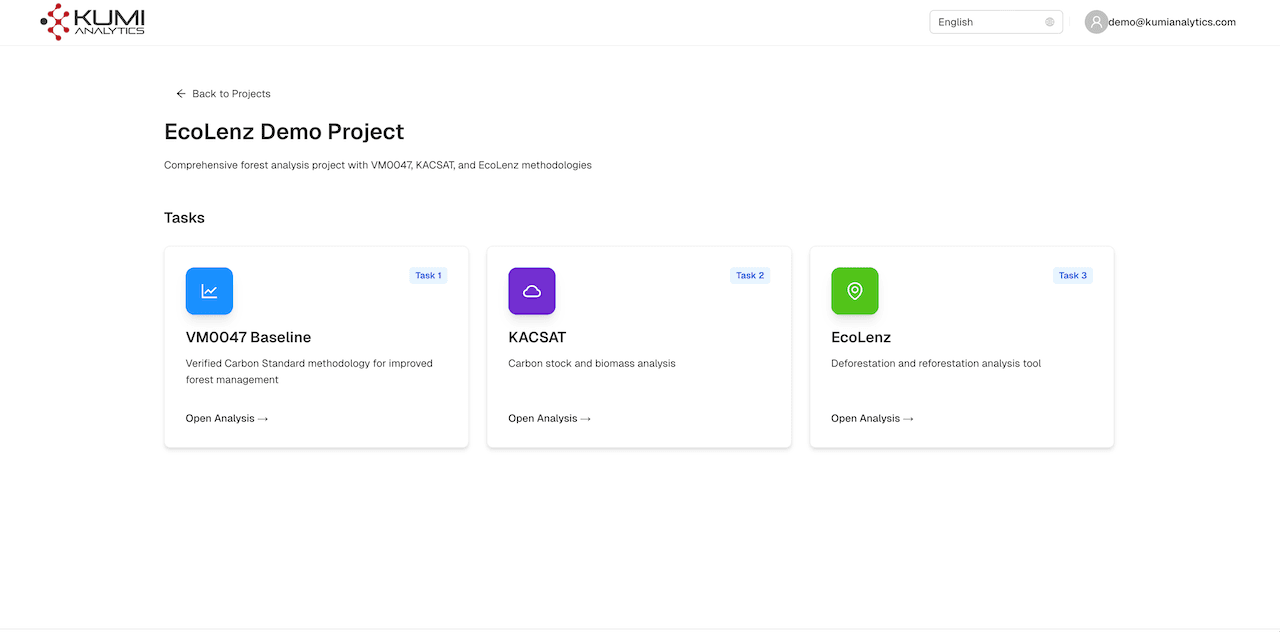Click the VM0047 Baseline chart icon
This screenshot has width=1280, height=632.
[209, 291]
